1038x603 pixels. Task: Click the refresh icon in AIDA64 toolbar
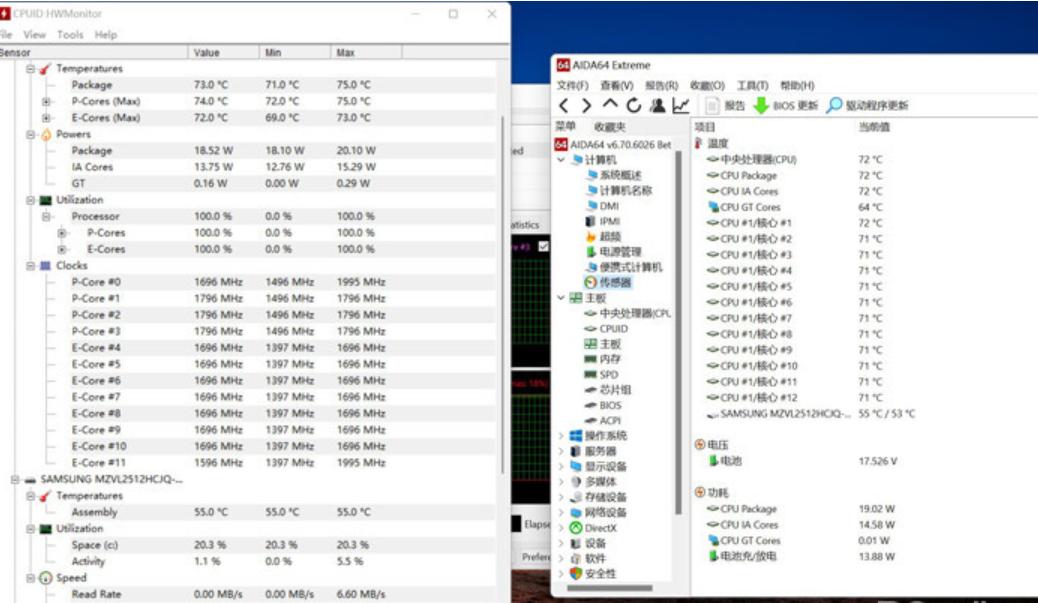635,104
